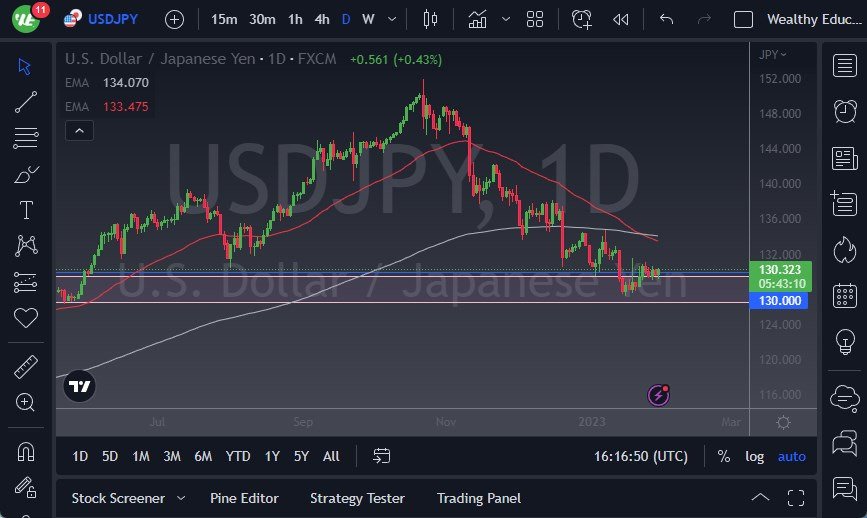Select the trend line drawing tool
Viewport: 867px width, 518px height.
25,101
